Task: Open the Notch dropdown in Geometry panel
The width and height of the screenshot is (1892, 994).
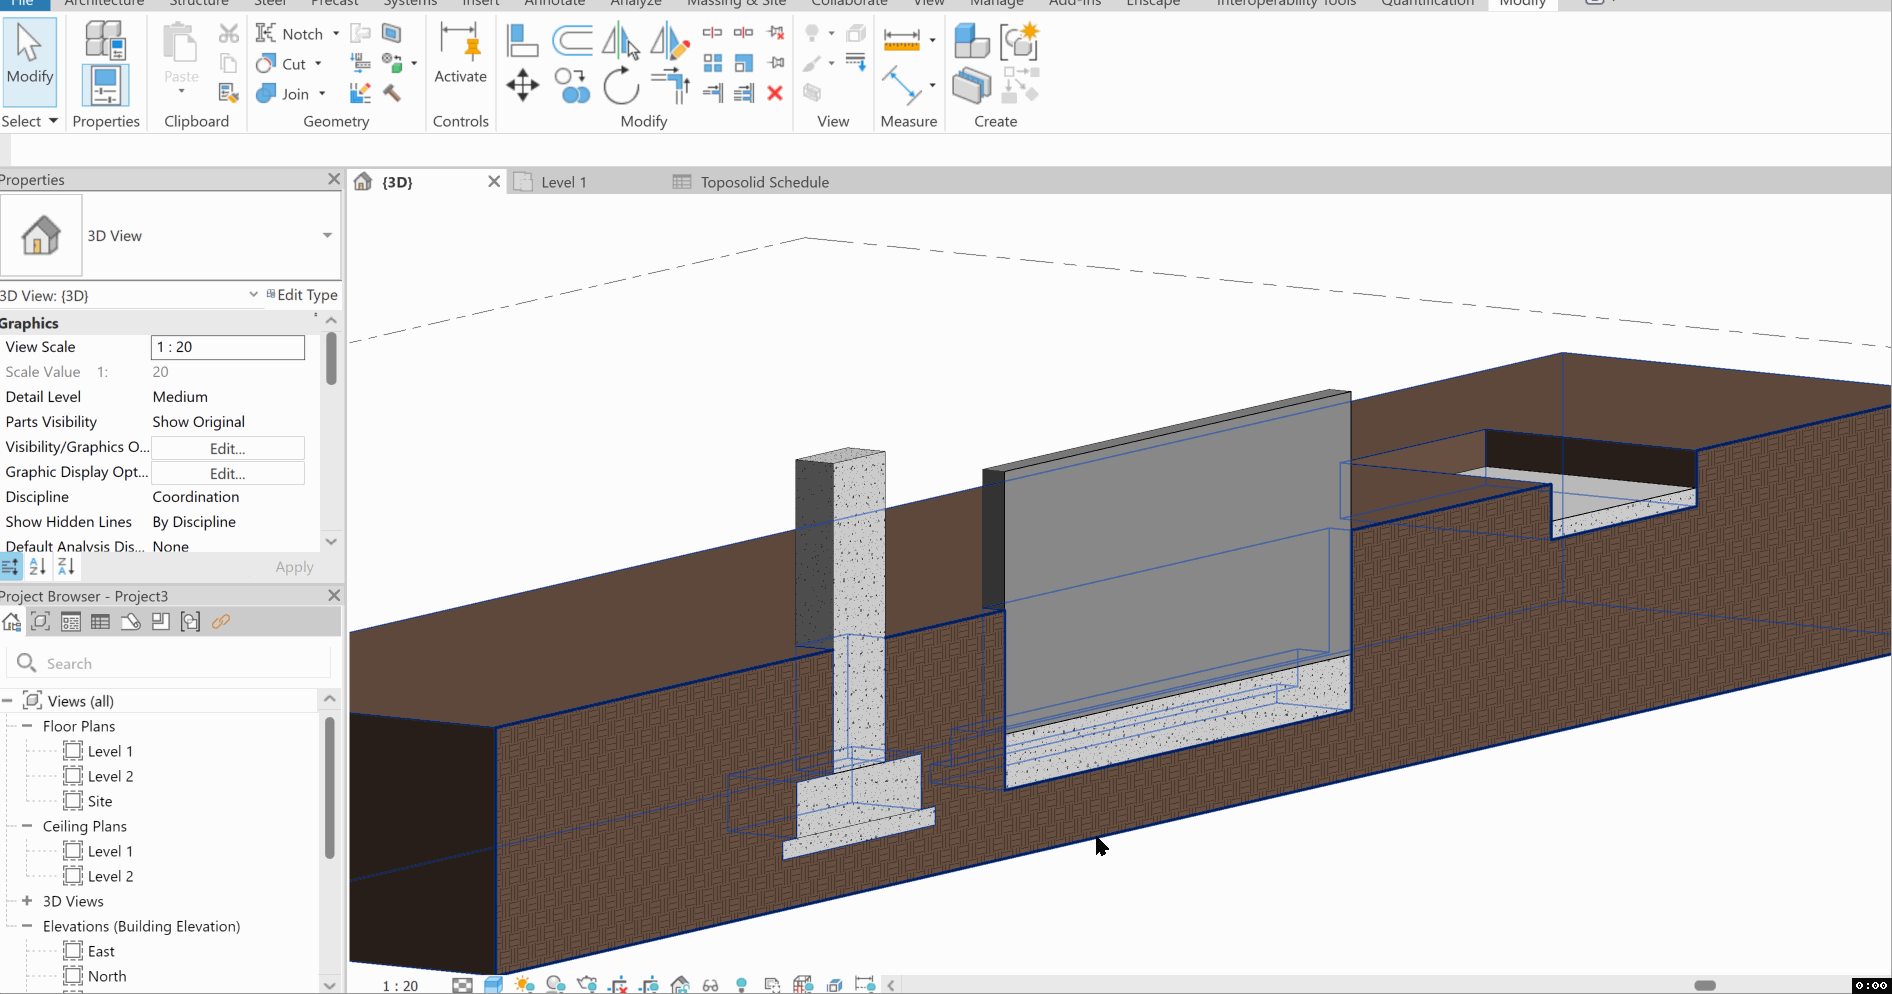Action: (336, 33)
